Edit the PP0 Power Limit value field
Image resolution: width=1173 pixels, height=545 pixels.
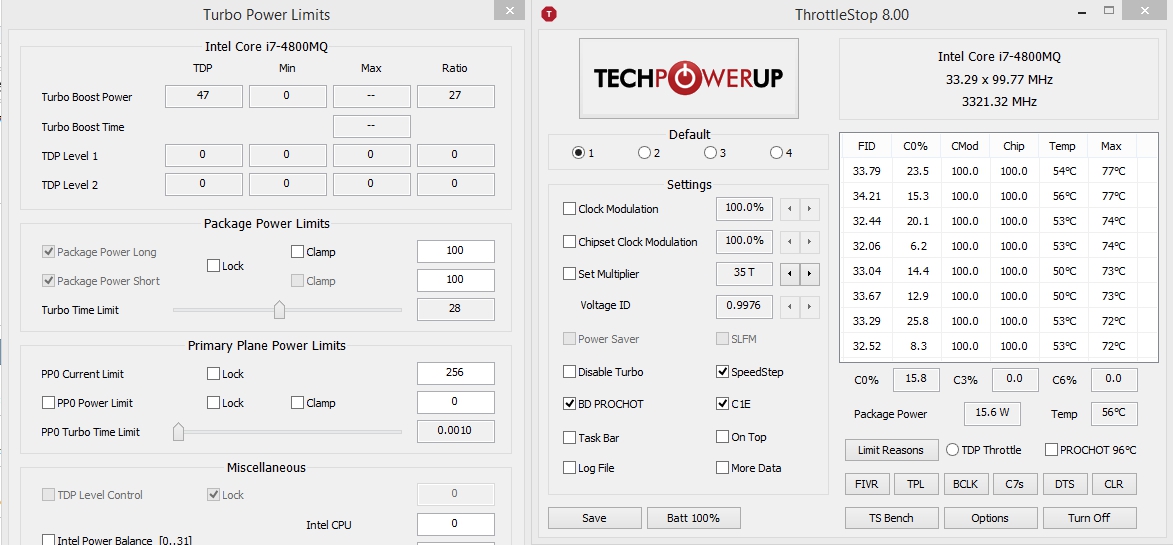pyautogui.click(x=456, y=402)
